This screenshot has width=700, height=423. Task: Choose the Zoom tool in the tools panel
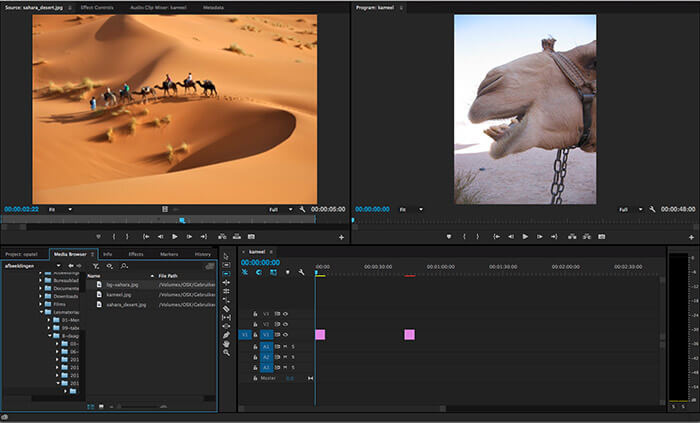pos(227,353)
